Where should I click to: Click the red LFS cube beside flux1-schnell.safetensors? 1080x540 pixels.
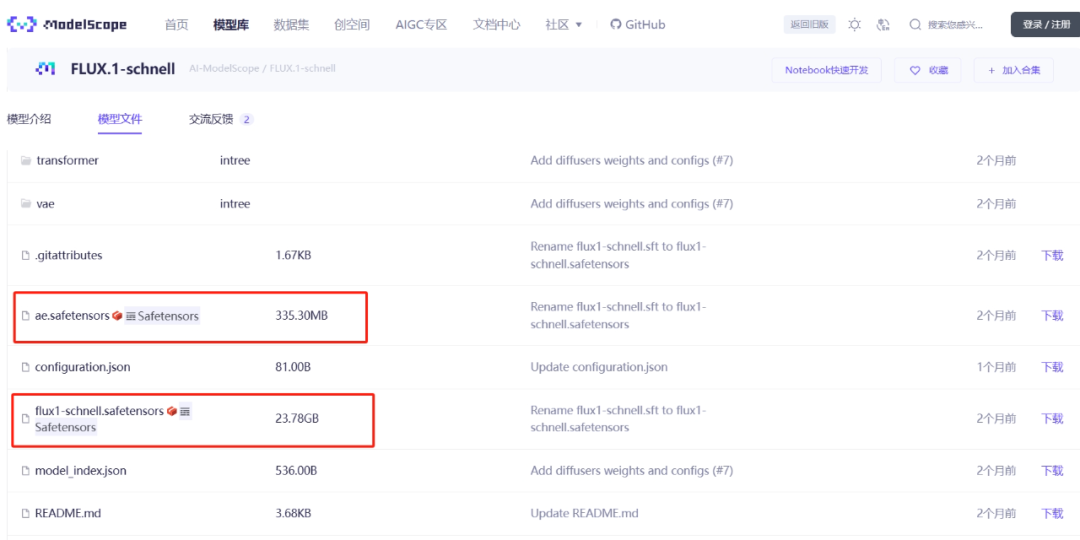172,411
